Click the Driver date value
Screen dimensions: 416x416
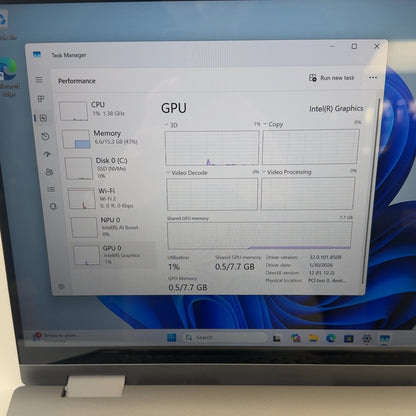click(x=321, y=265)
